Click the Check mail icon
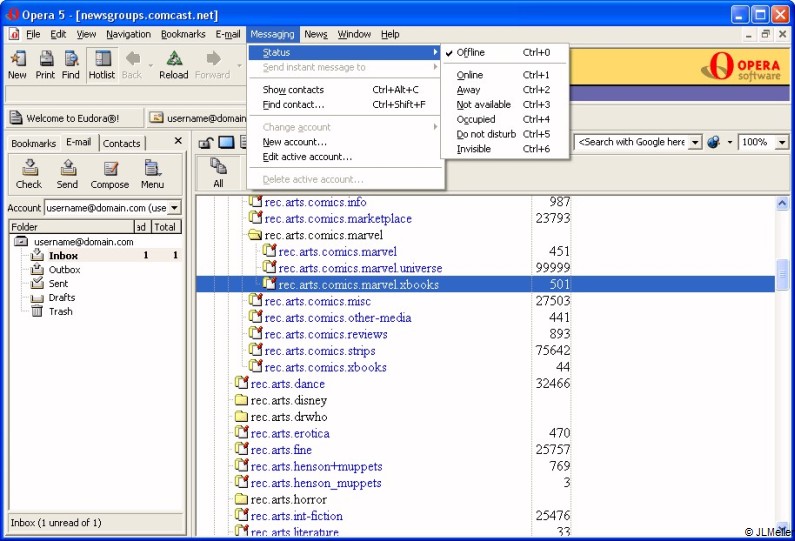 click(x=29, y=174)
